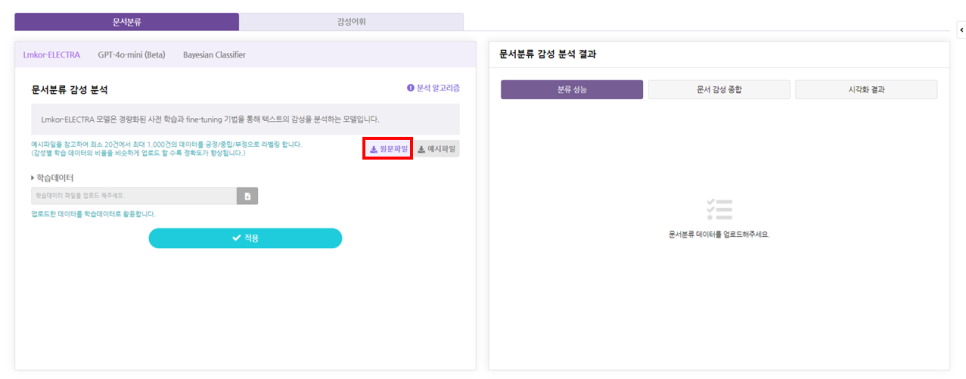Screen dimensions: 966x379
Task: Expand the 학습데이터 disclosure triangle
Action: (33, 178)
